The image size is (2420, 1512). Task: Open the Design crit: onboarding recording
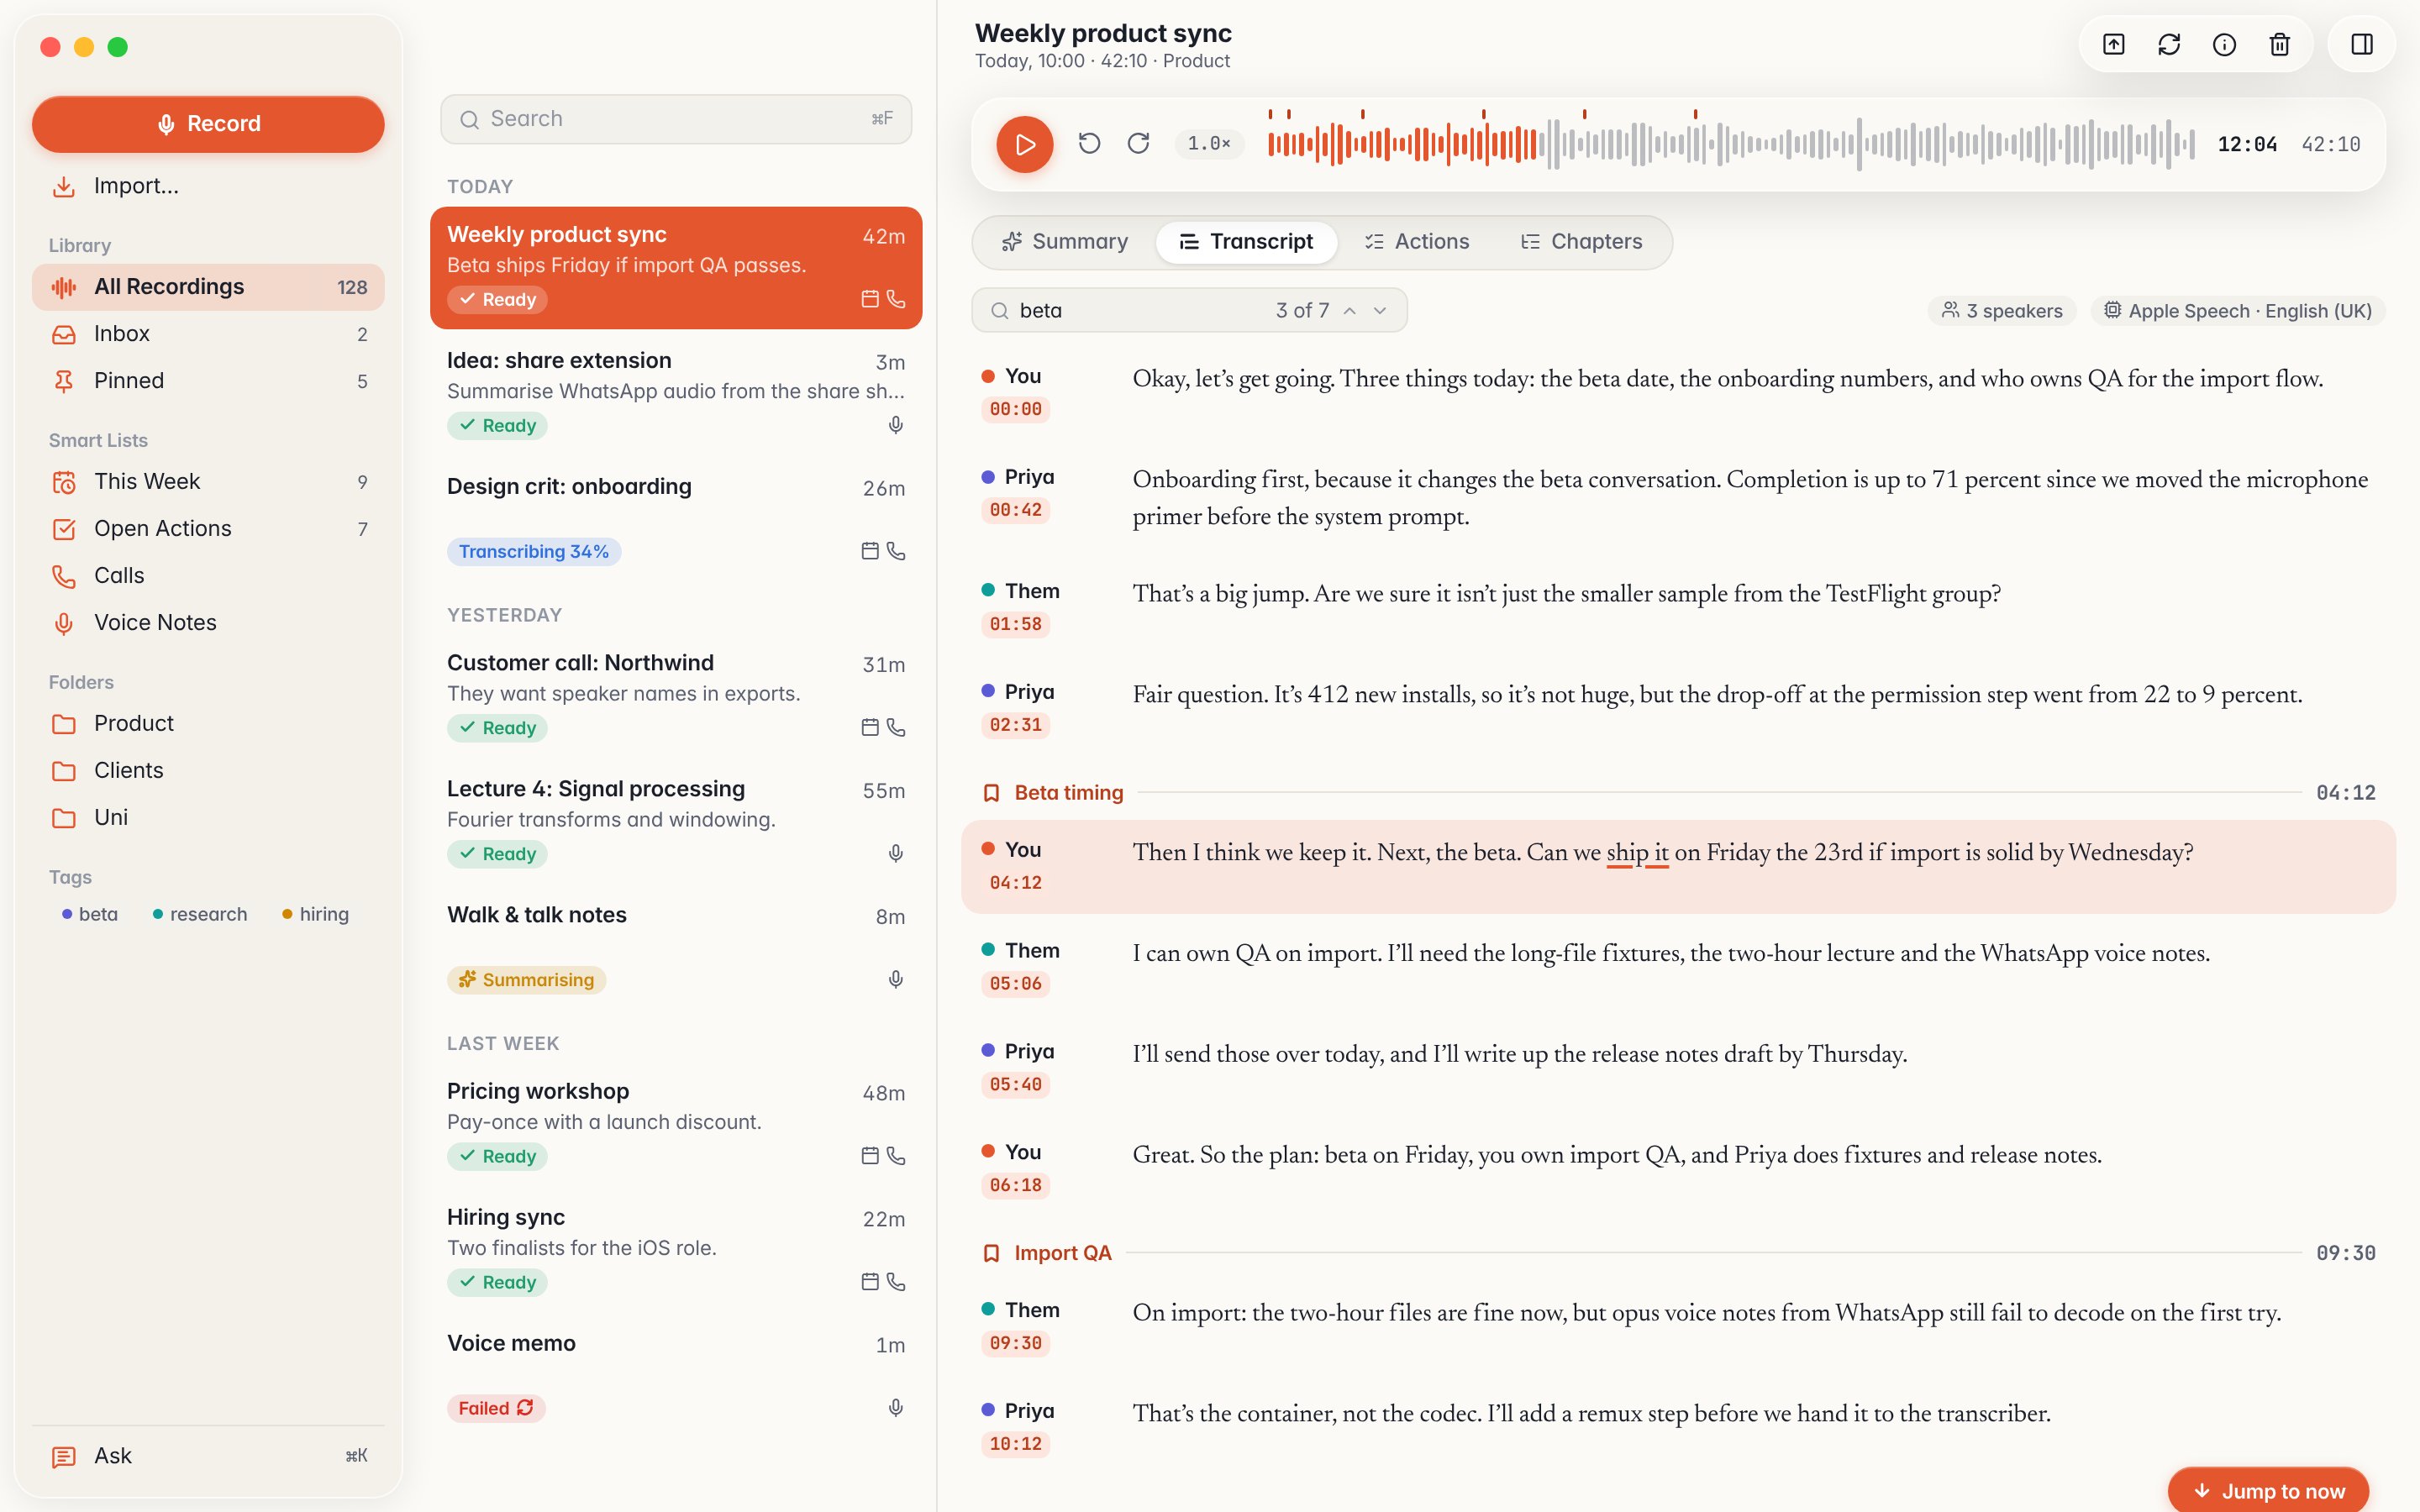(x=676, y=520)
